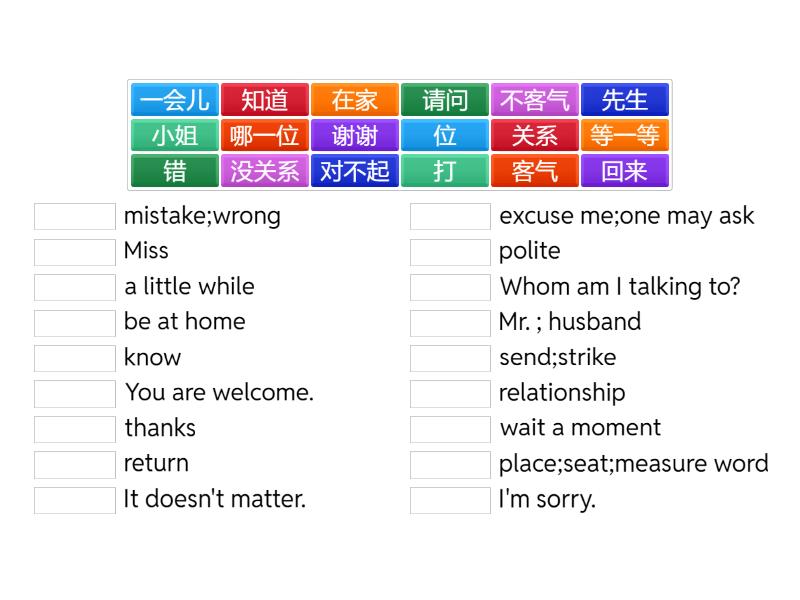
Task: Click the 先生 word tile
Action: tap(625, 100)
